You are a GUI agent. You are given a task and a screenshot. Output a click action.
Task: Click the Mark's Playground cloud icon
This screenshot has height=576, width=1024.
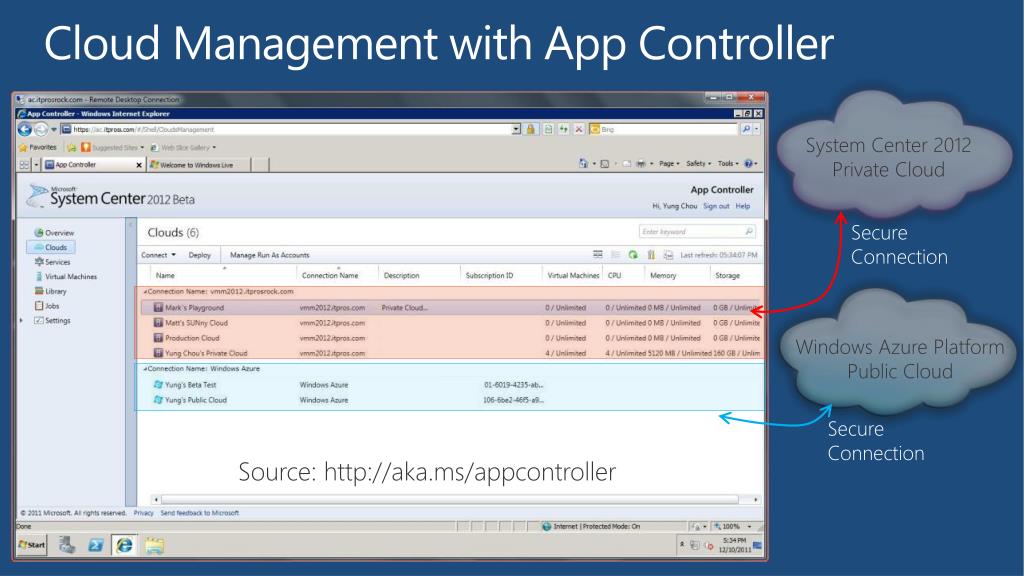coord(158,308)
